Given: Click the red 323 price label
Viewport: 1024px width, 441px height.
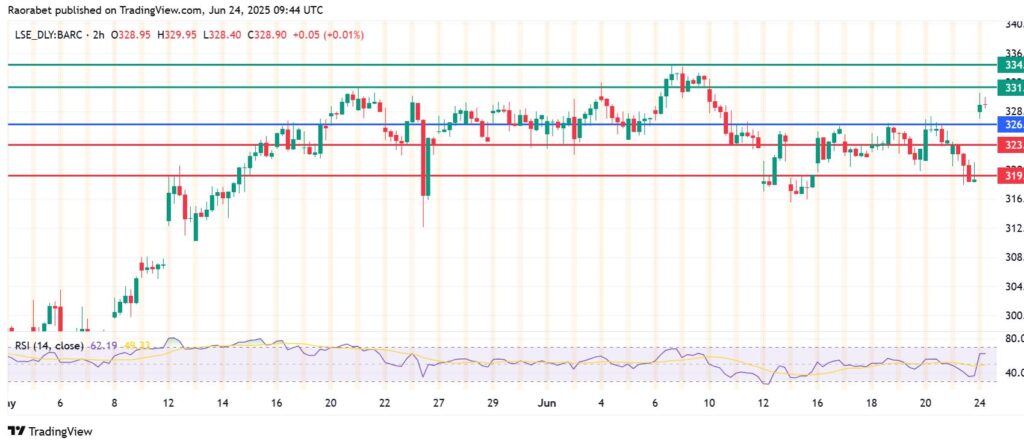Looking at the screenshot, I should pos(1010,145).
